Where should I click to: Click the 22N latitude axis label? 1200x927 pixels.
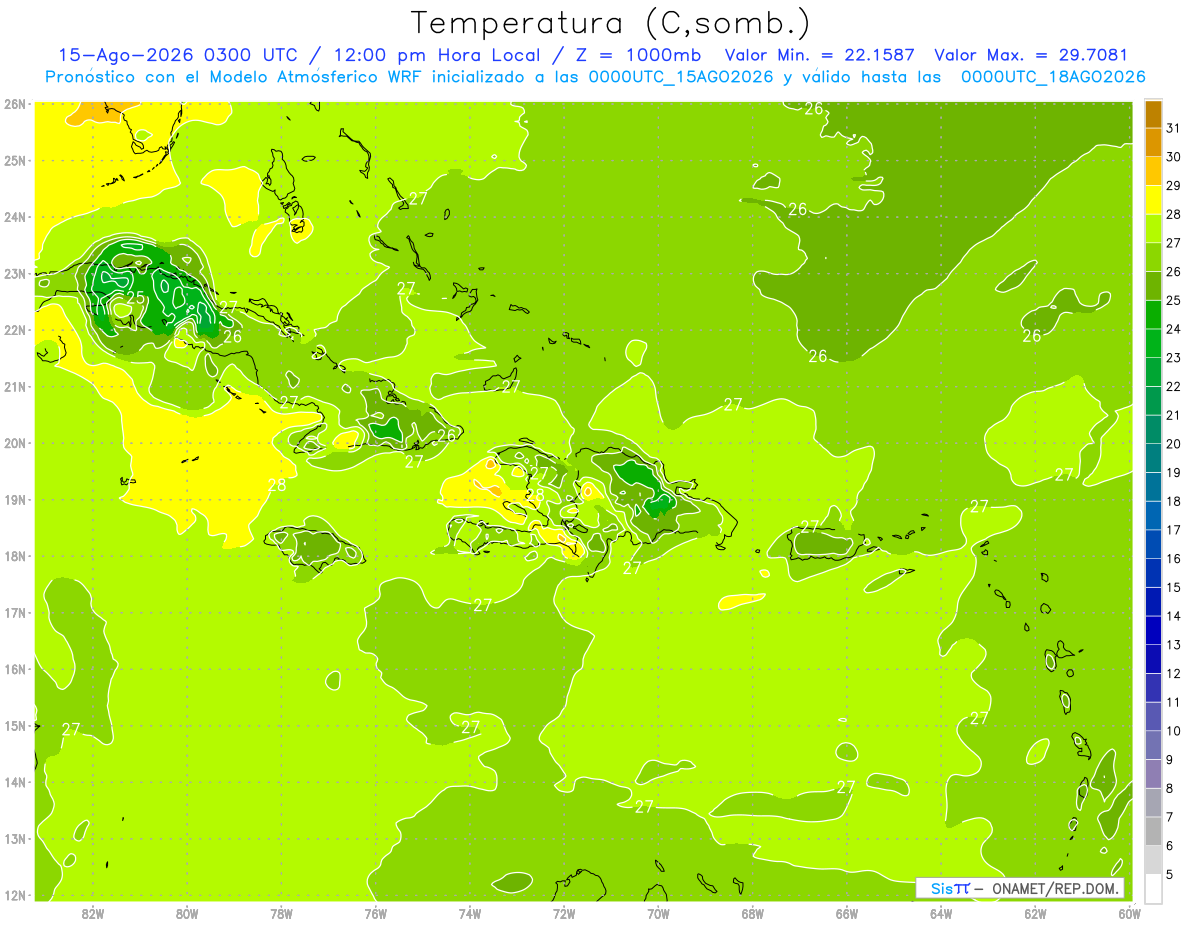[x=14, y=330]
